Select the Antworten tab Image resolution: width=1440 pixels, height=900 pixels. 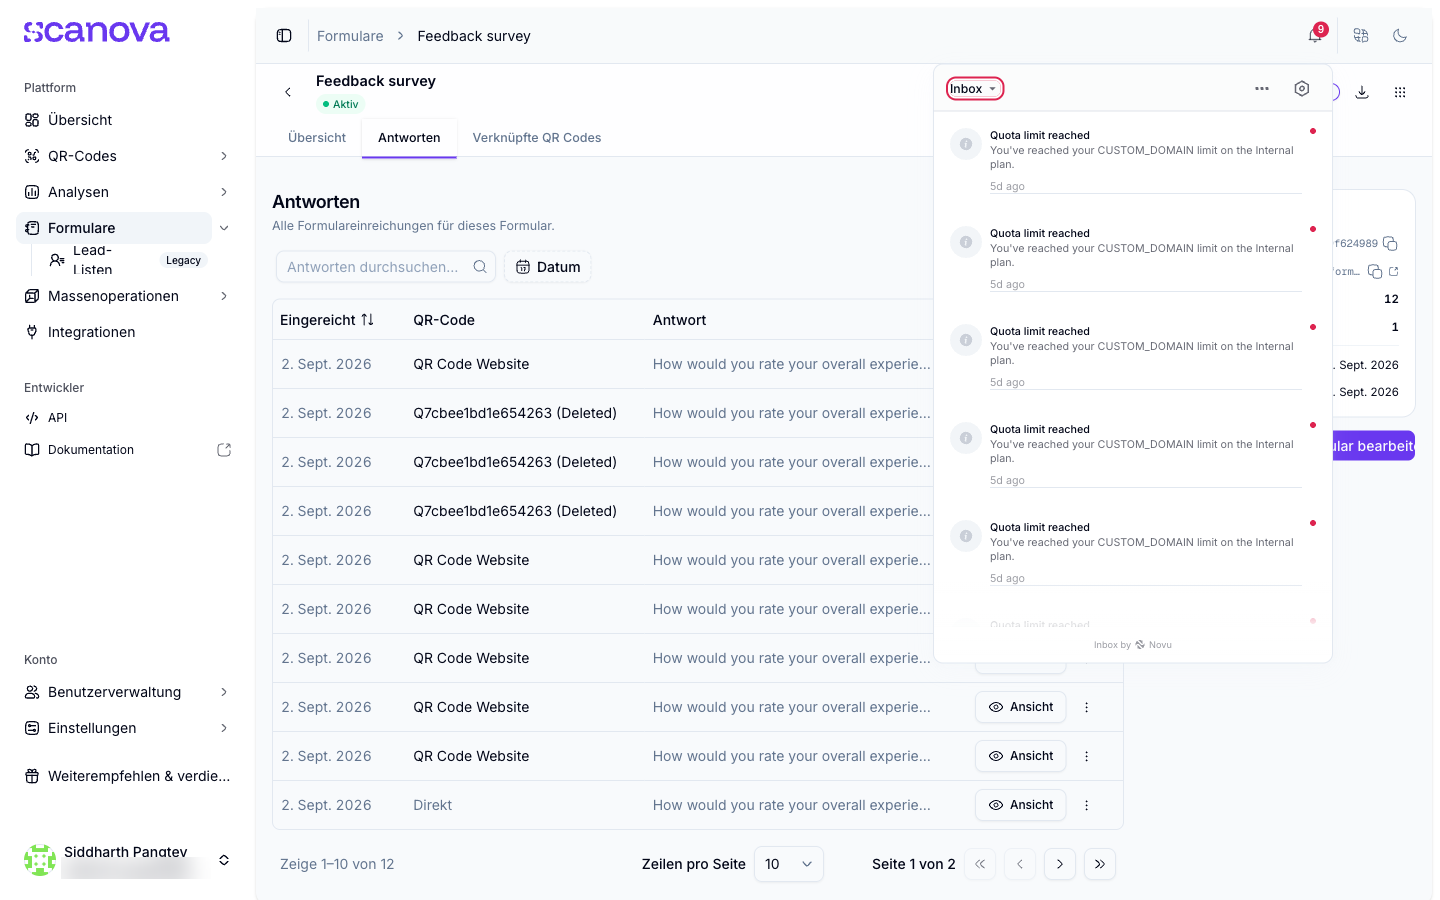(409, 138)
